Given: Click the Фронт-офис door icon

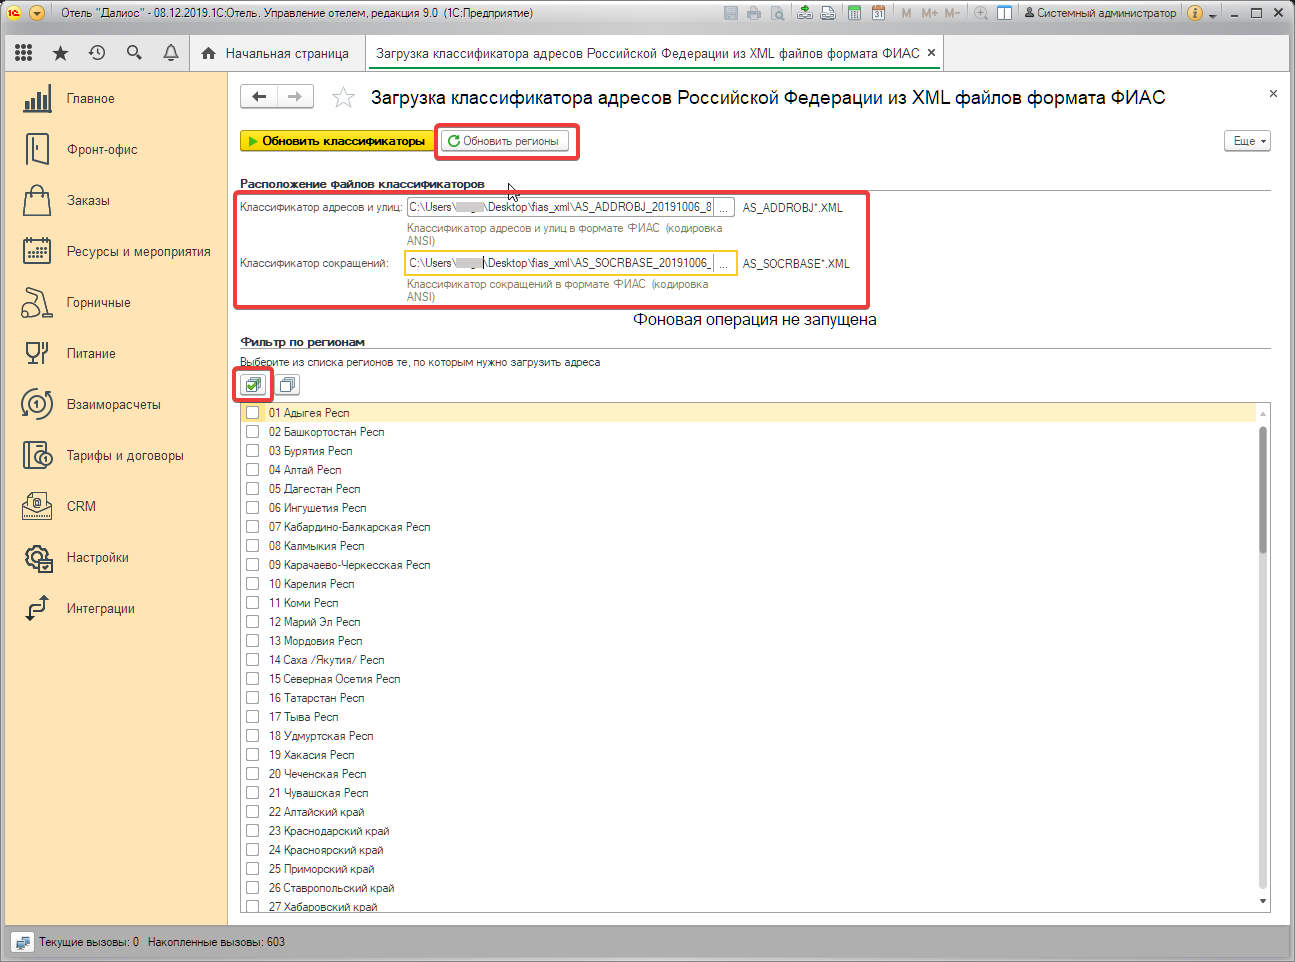Looking at the screenshot, I should 37,149.
